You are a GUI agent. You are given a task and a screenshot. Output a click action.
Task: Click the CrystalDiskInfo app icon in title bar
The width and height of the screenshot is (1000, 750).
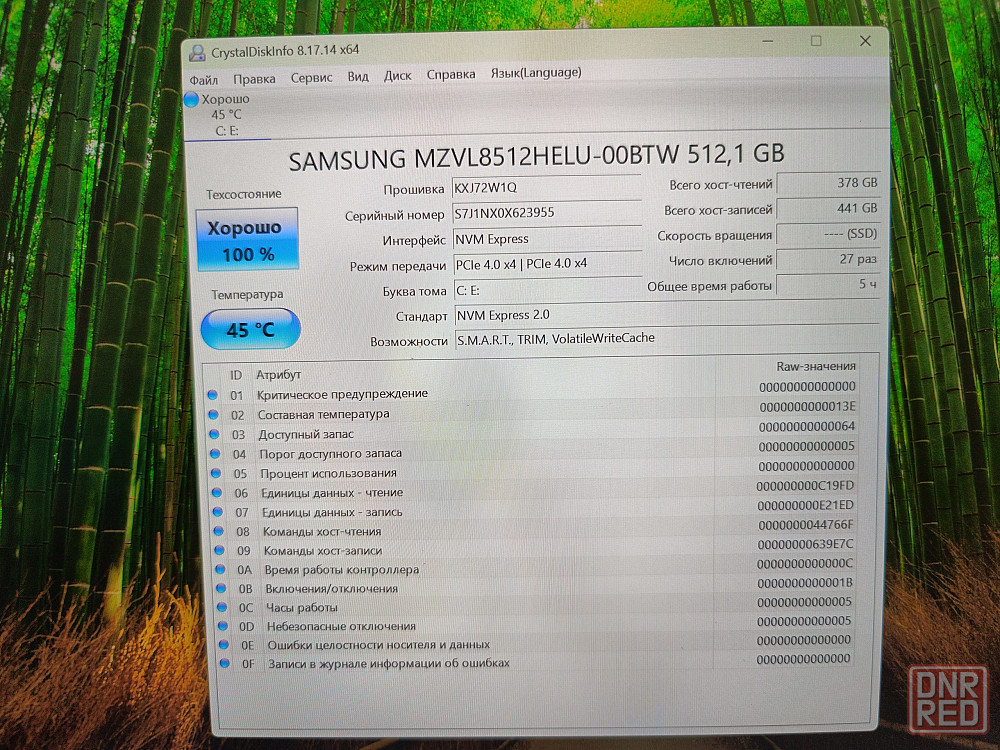coord(197,52)
